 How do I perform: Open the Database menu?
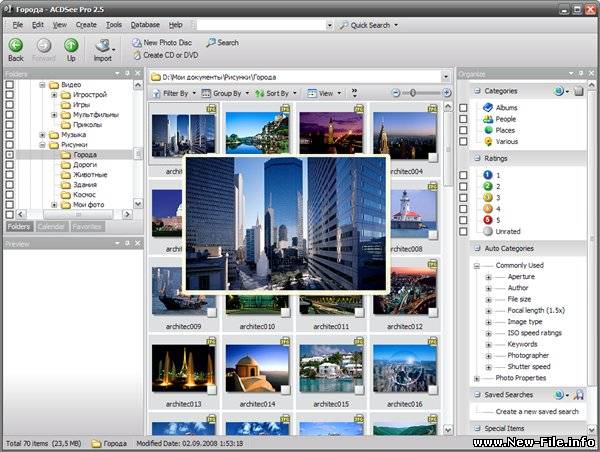coord(145,24)
